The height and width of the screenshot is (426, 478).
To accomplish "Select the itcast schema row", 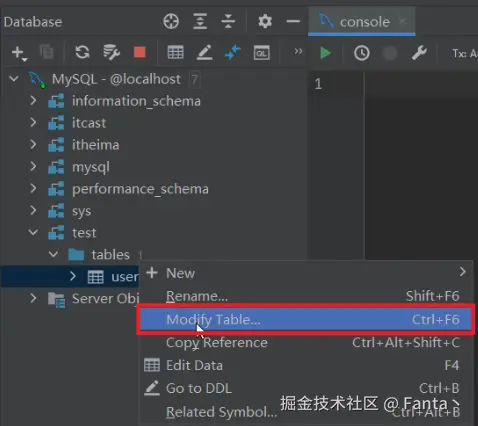I will (153, 123).
